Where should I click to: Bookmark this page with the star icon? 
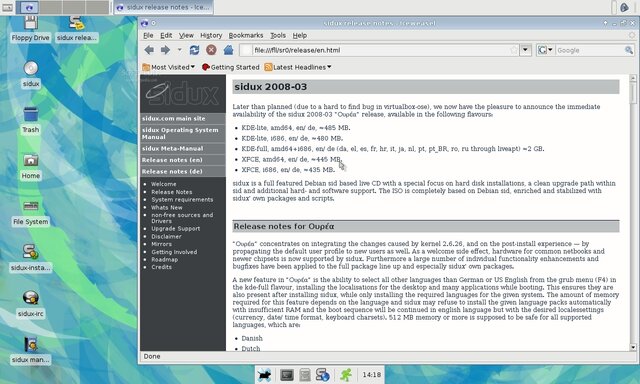click(x=514, y=50)
